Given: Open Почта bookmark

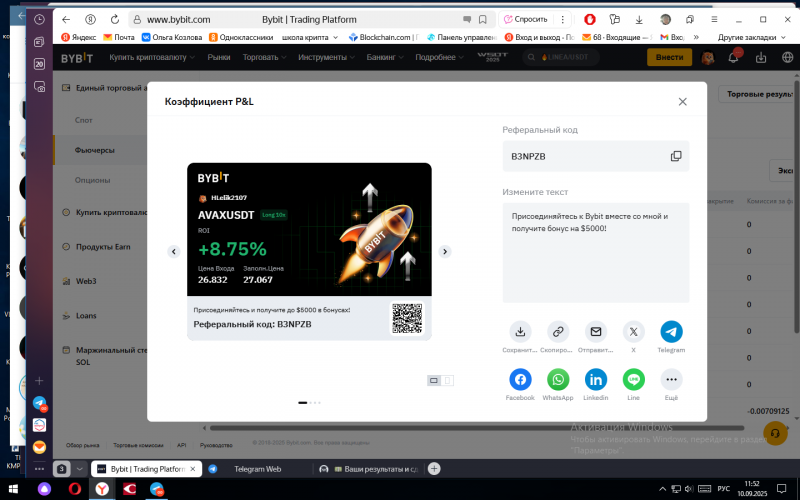Looking at the screenshot, I should coord(119,37).
